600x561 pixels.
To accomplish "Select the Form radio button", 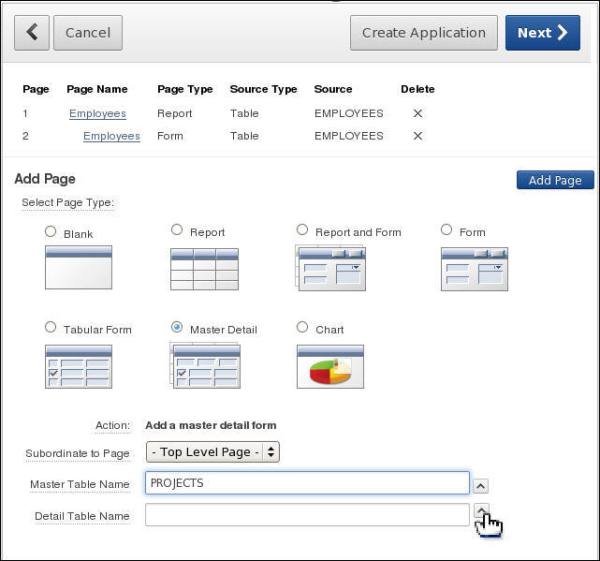I will (x=447, y=230).
